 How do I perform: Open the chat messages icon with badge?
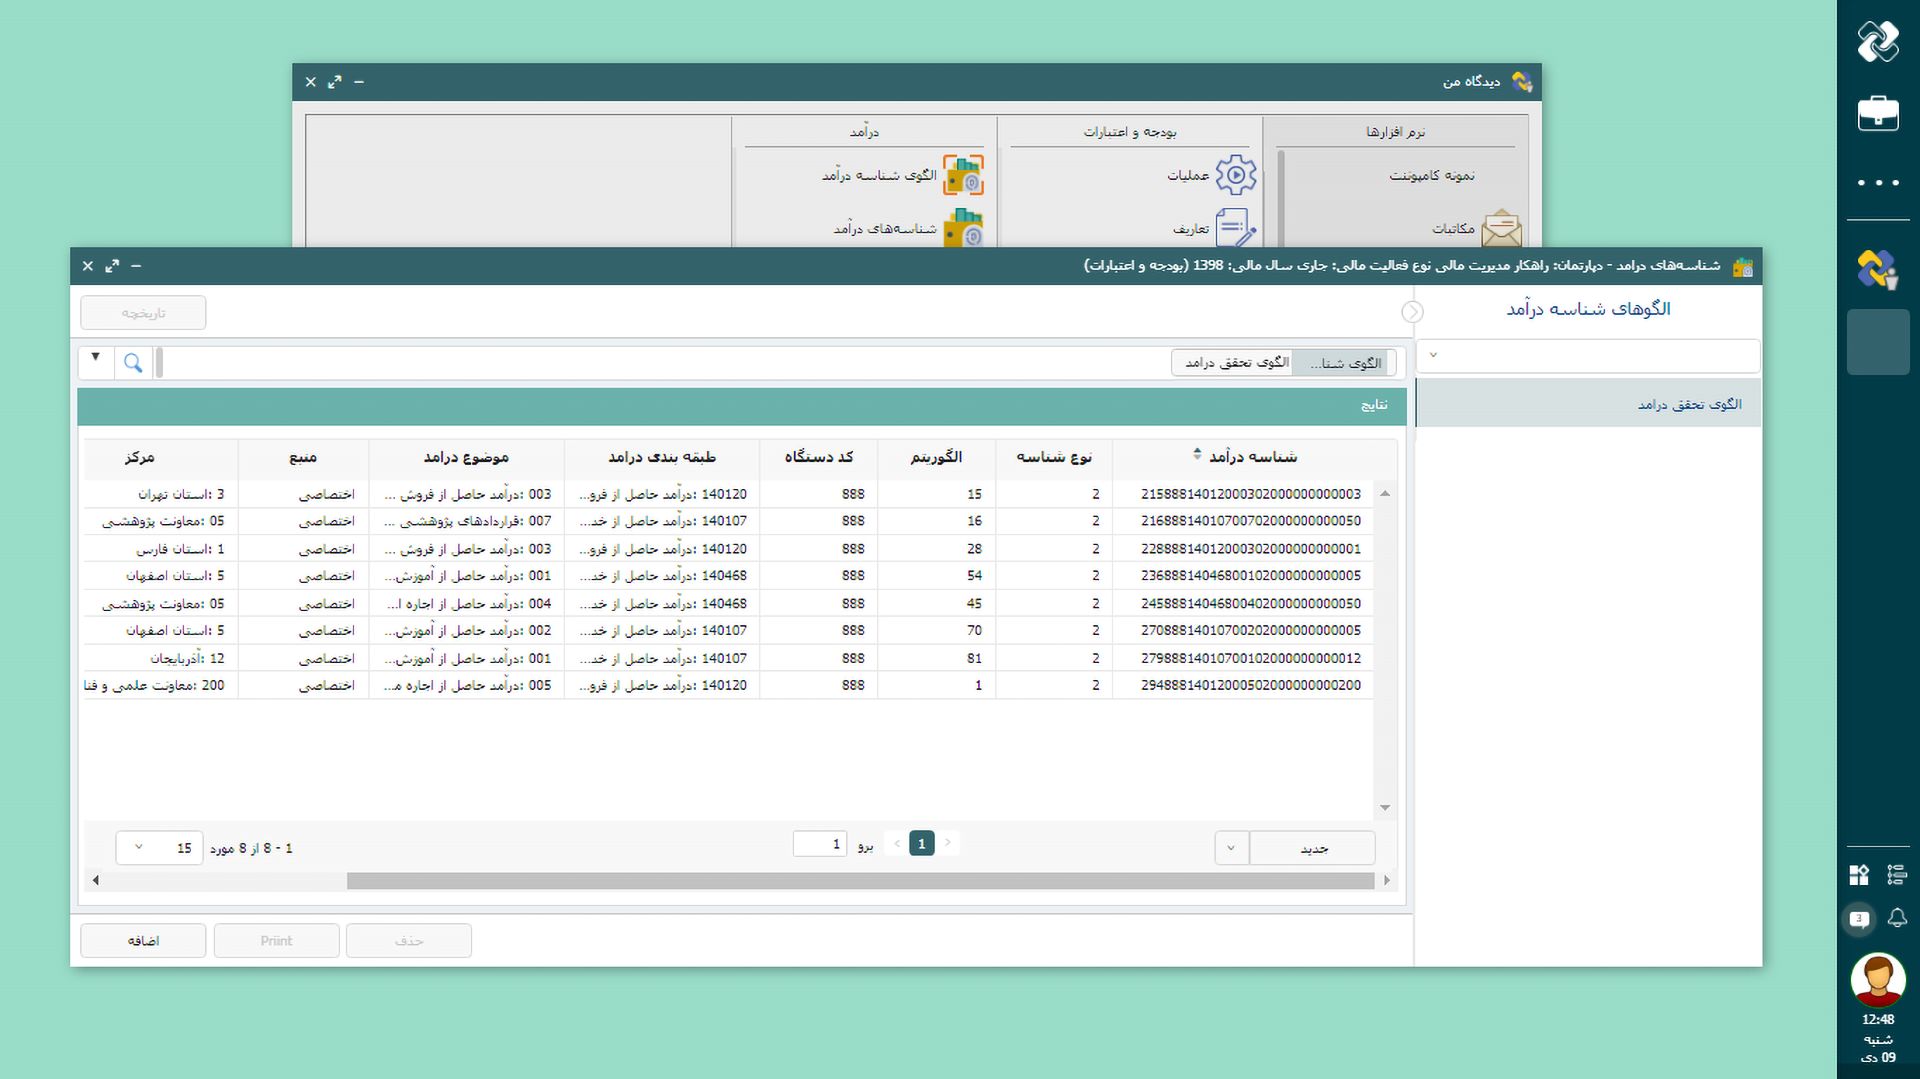point(1859,919)
